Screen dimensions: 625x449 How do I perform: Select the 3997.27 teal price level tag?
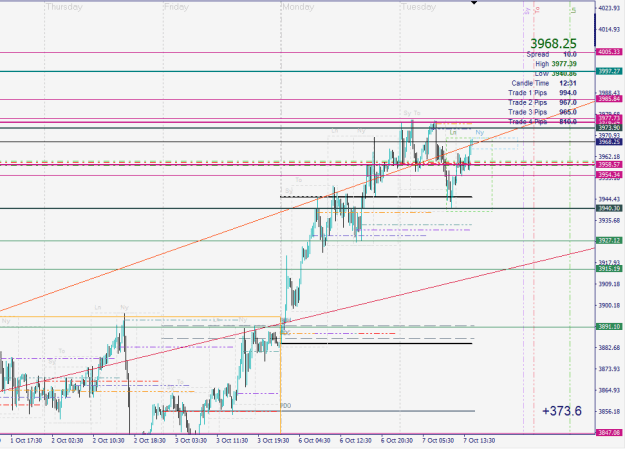pos(609,71)
